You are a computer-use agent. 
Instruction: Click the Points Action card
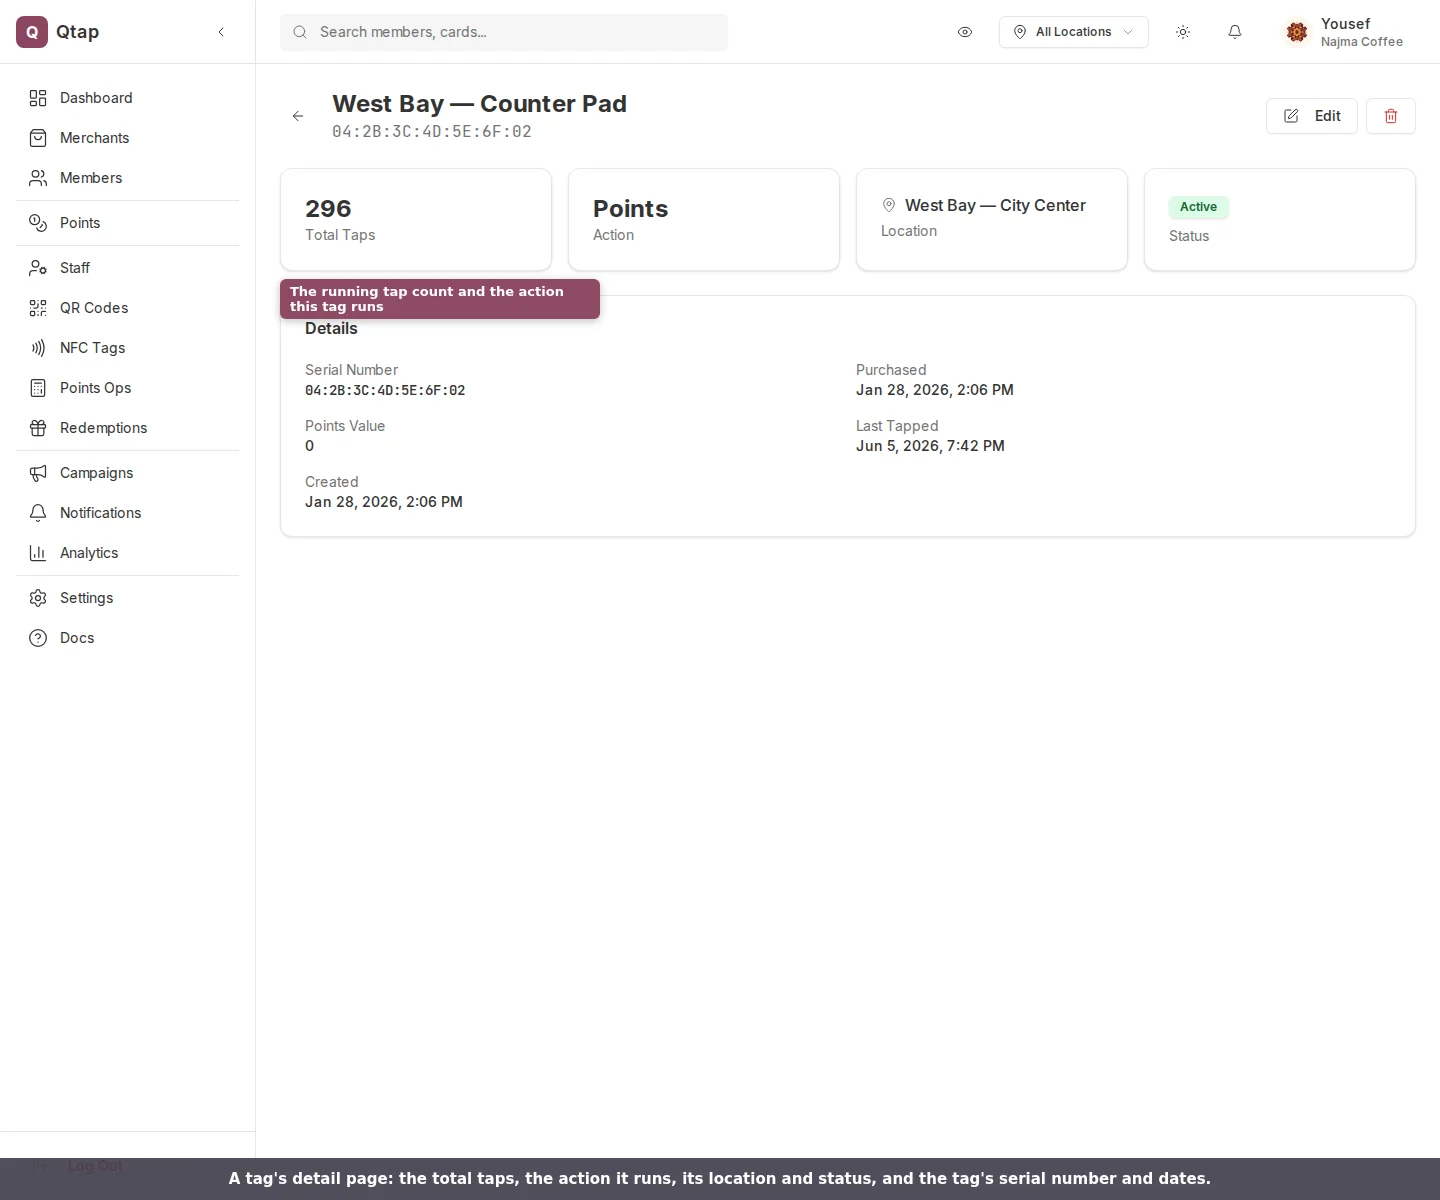point(704,220)
